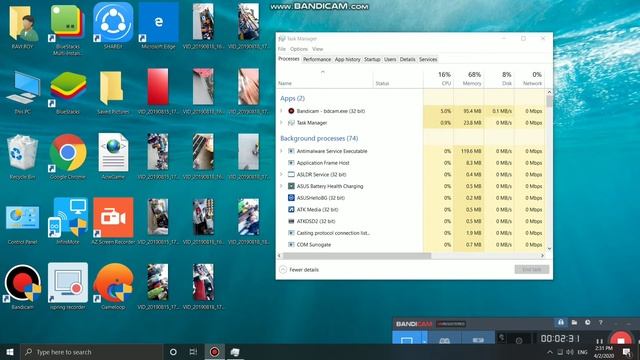The image size is (640, 360).
Task: Open the BlueStacks desktop shortcut
Action: point(68,92)
